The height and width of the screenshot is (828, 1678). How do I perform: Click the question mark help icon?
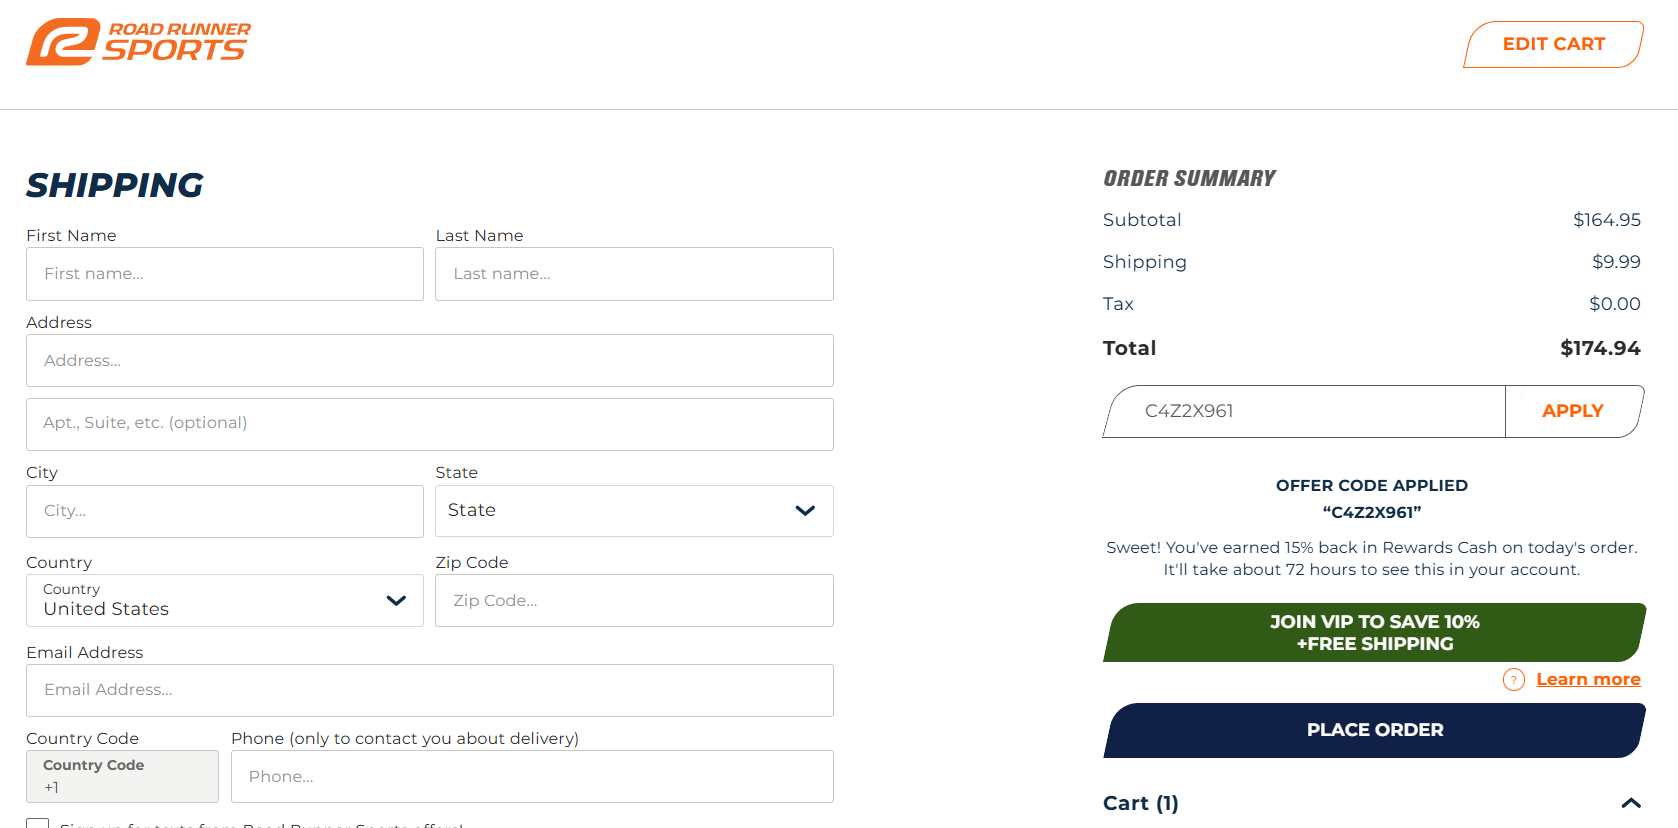(1514, 680)
